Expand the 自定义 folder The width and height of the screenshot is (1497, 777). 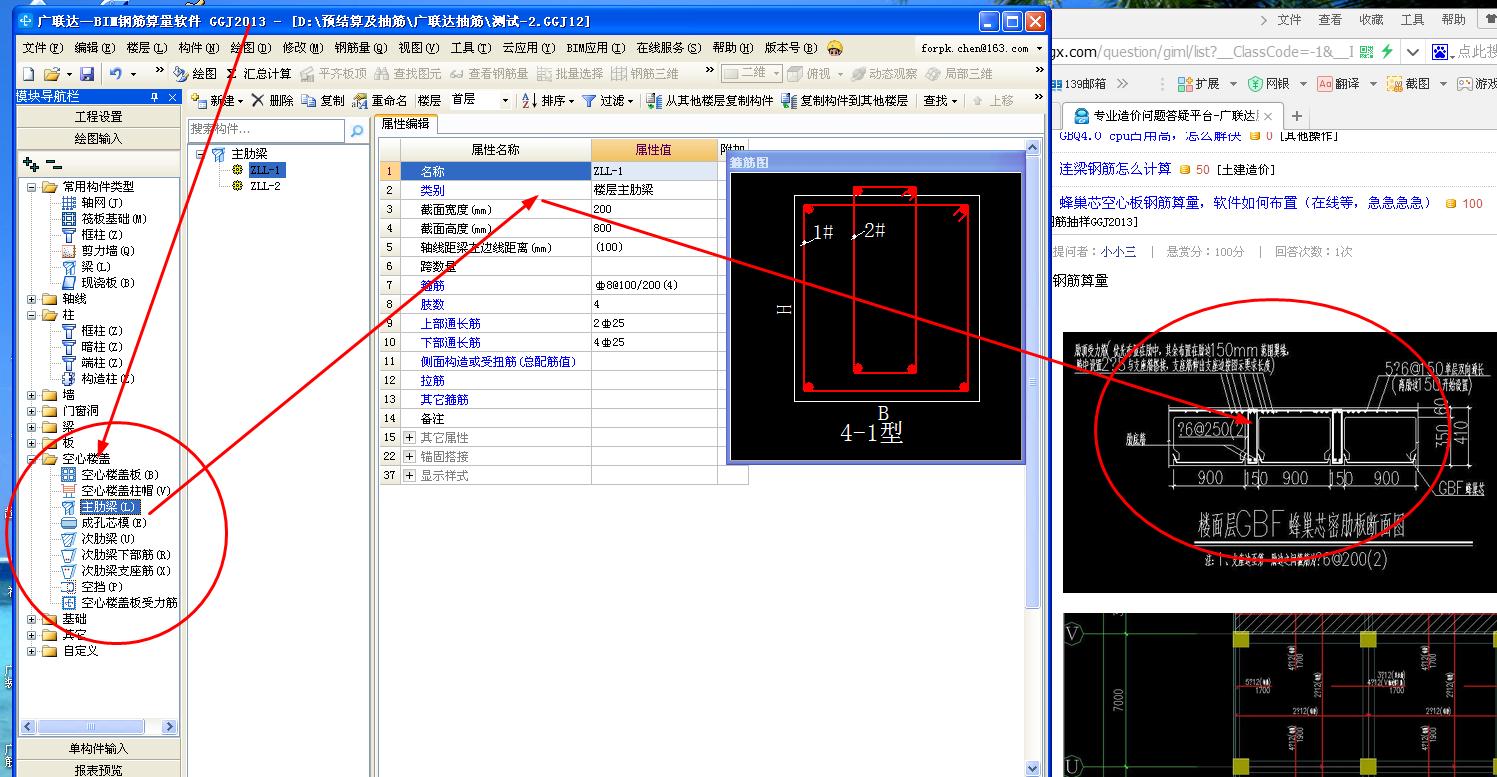pos(31,651)
